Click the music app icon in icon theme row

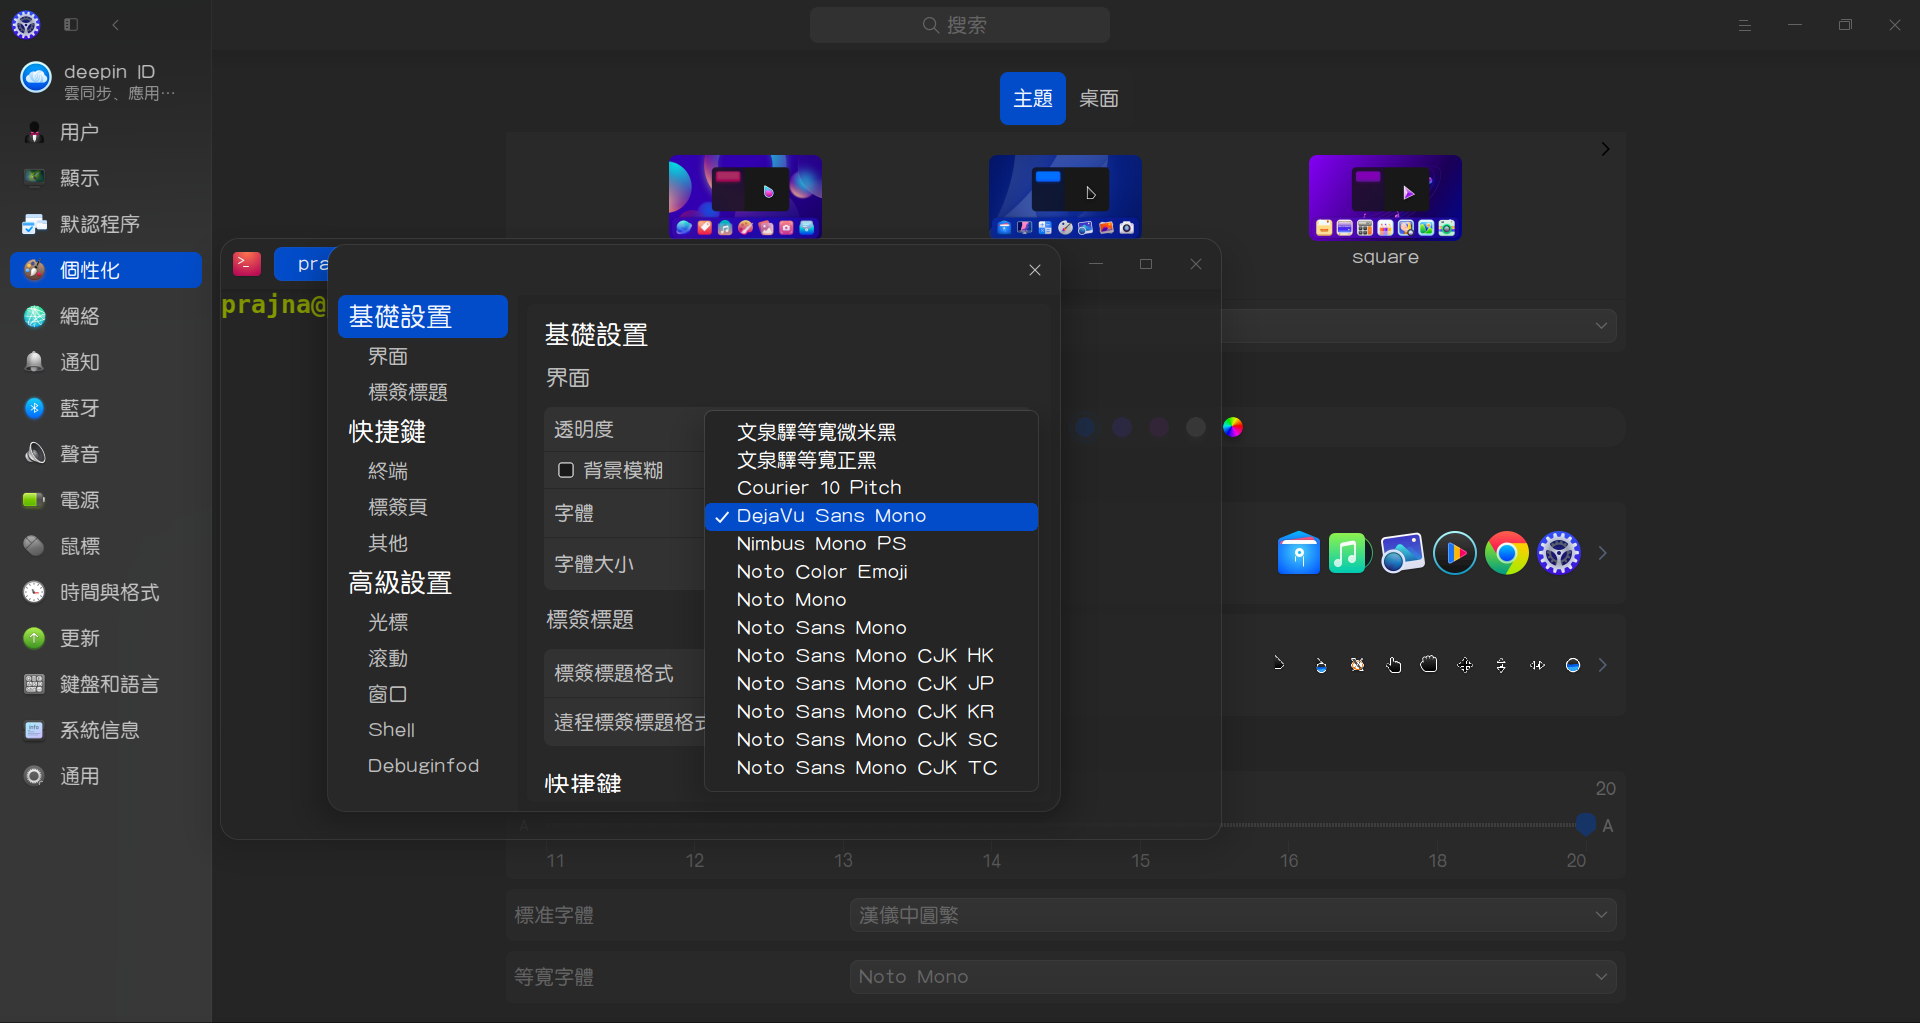[1350, 553]
